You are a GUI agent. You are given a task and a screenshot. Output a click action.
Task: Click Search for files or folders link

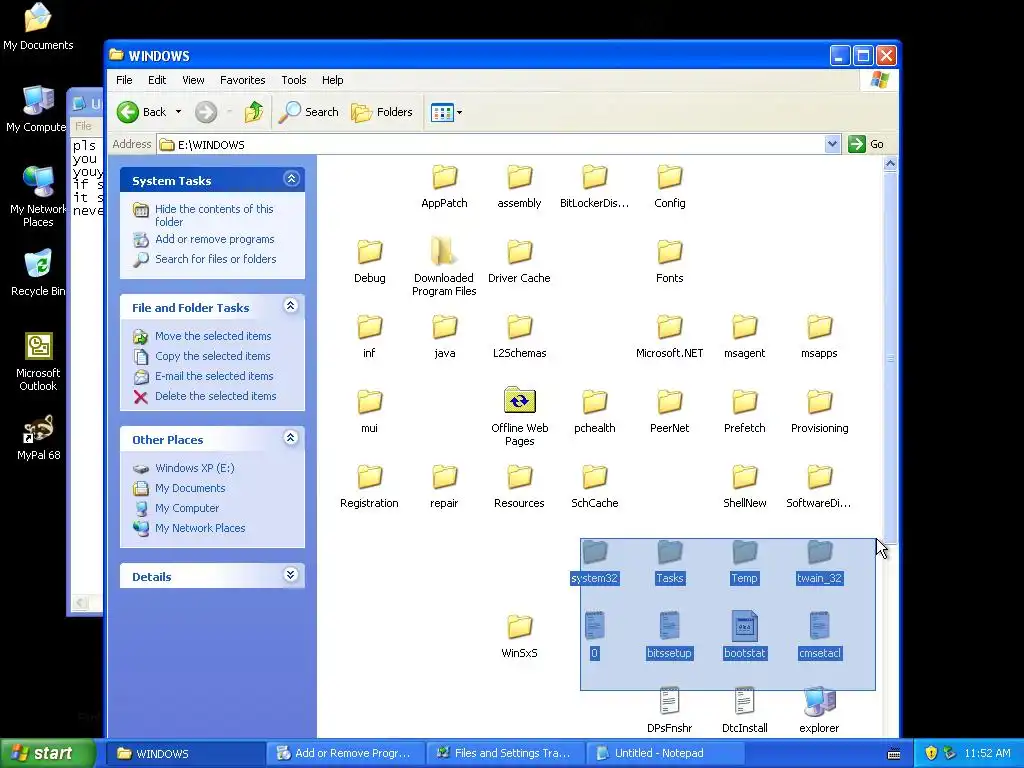(216, 259)
